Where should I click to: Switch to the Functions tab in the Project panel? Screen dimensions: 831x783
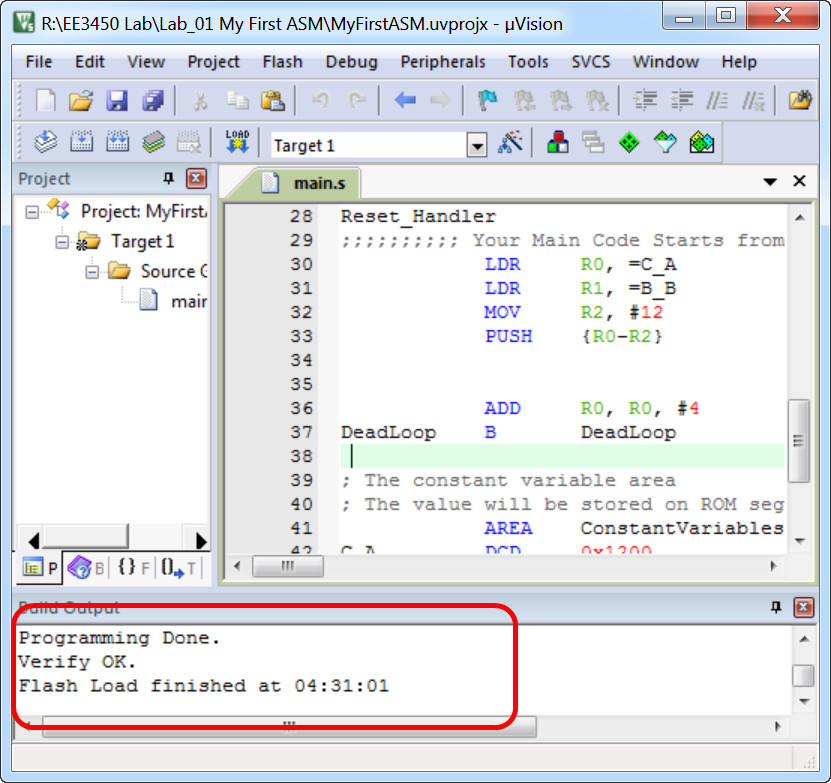[131, 568]
